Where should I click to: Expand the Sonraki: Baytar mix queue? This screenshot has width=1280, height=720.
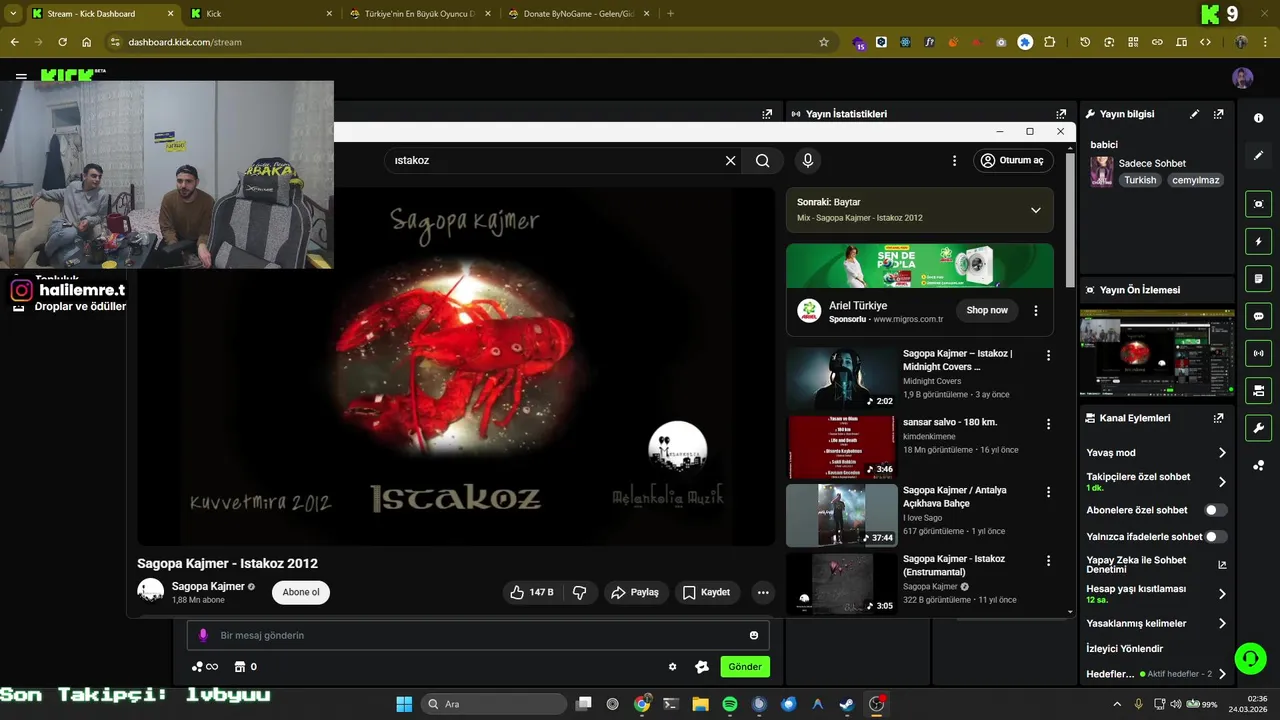1035,210
